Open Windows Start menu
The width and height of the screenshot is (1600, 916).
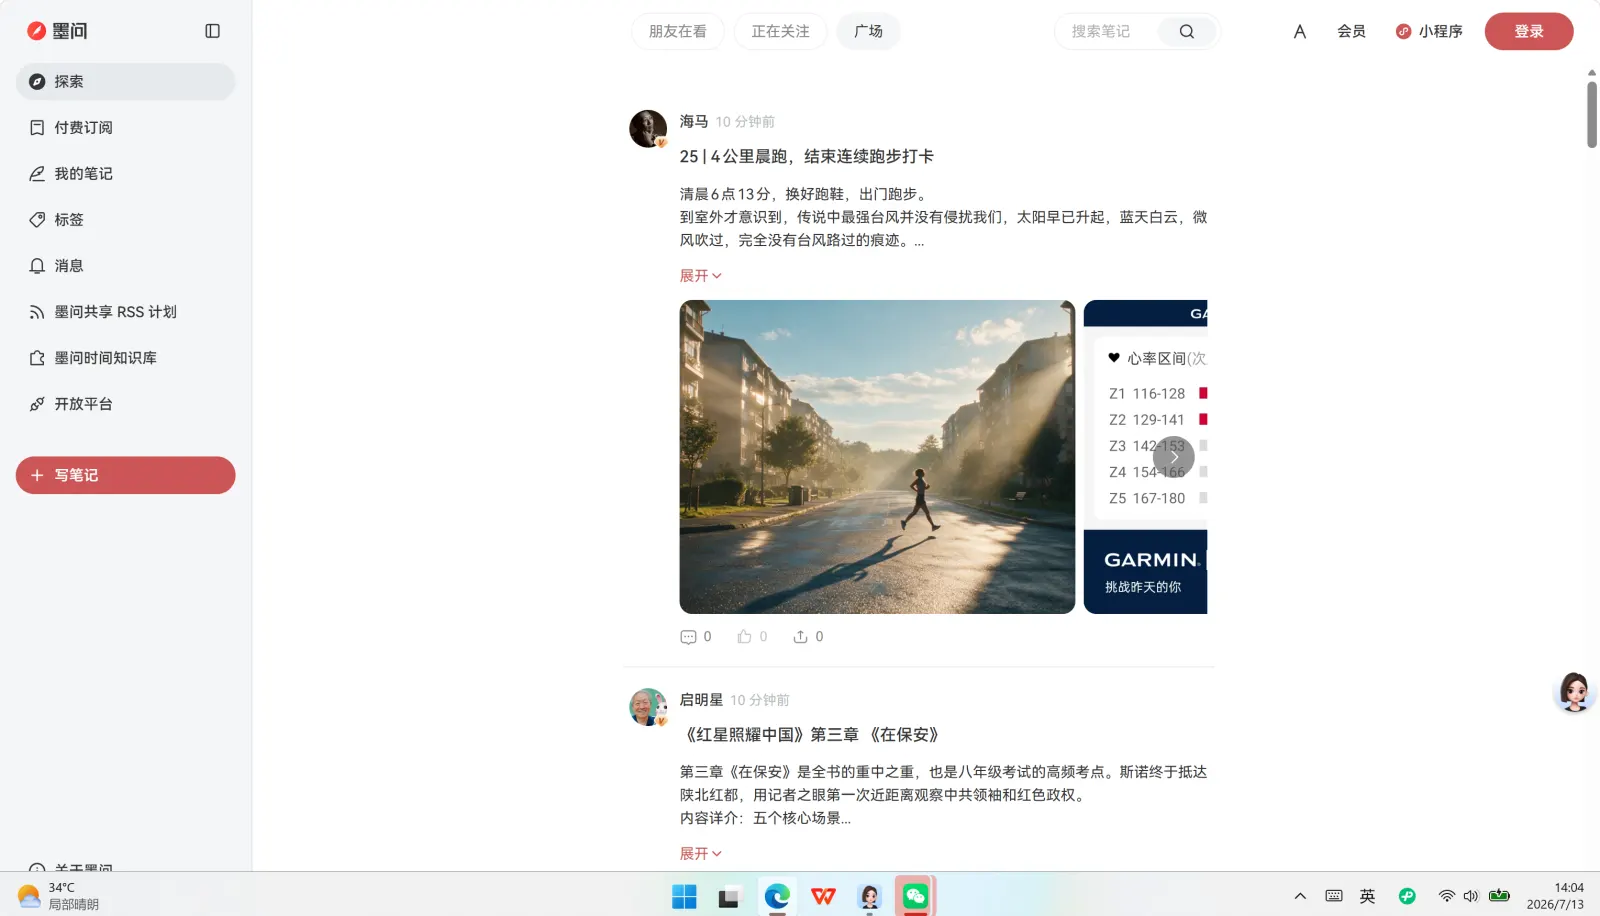pyautogui.click(x=684, y=897)
